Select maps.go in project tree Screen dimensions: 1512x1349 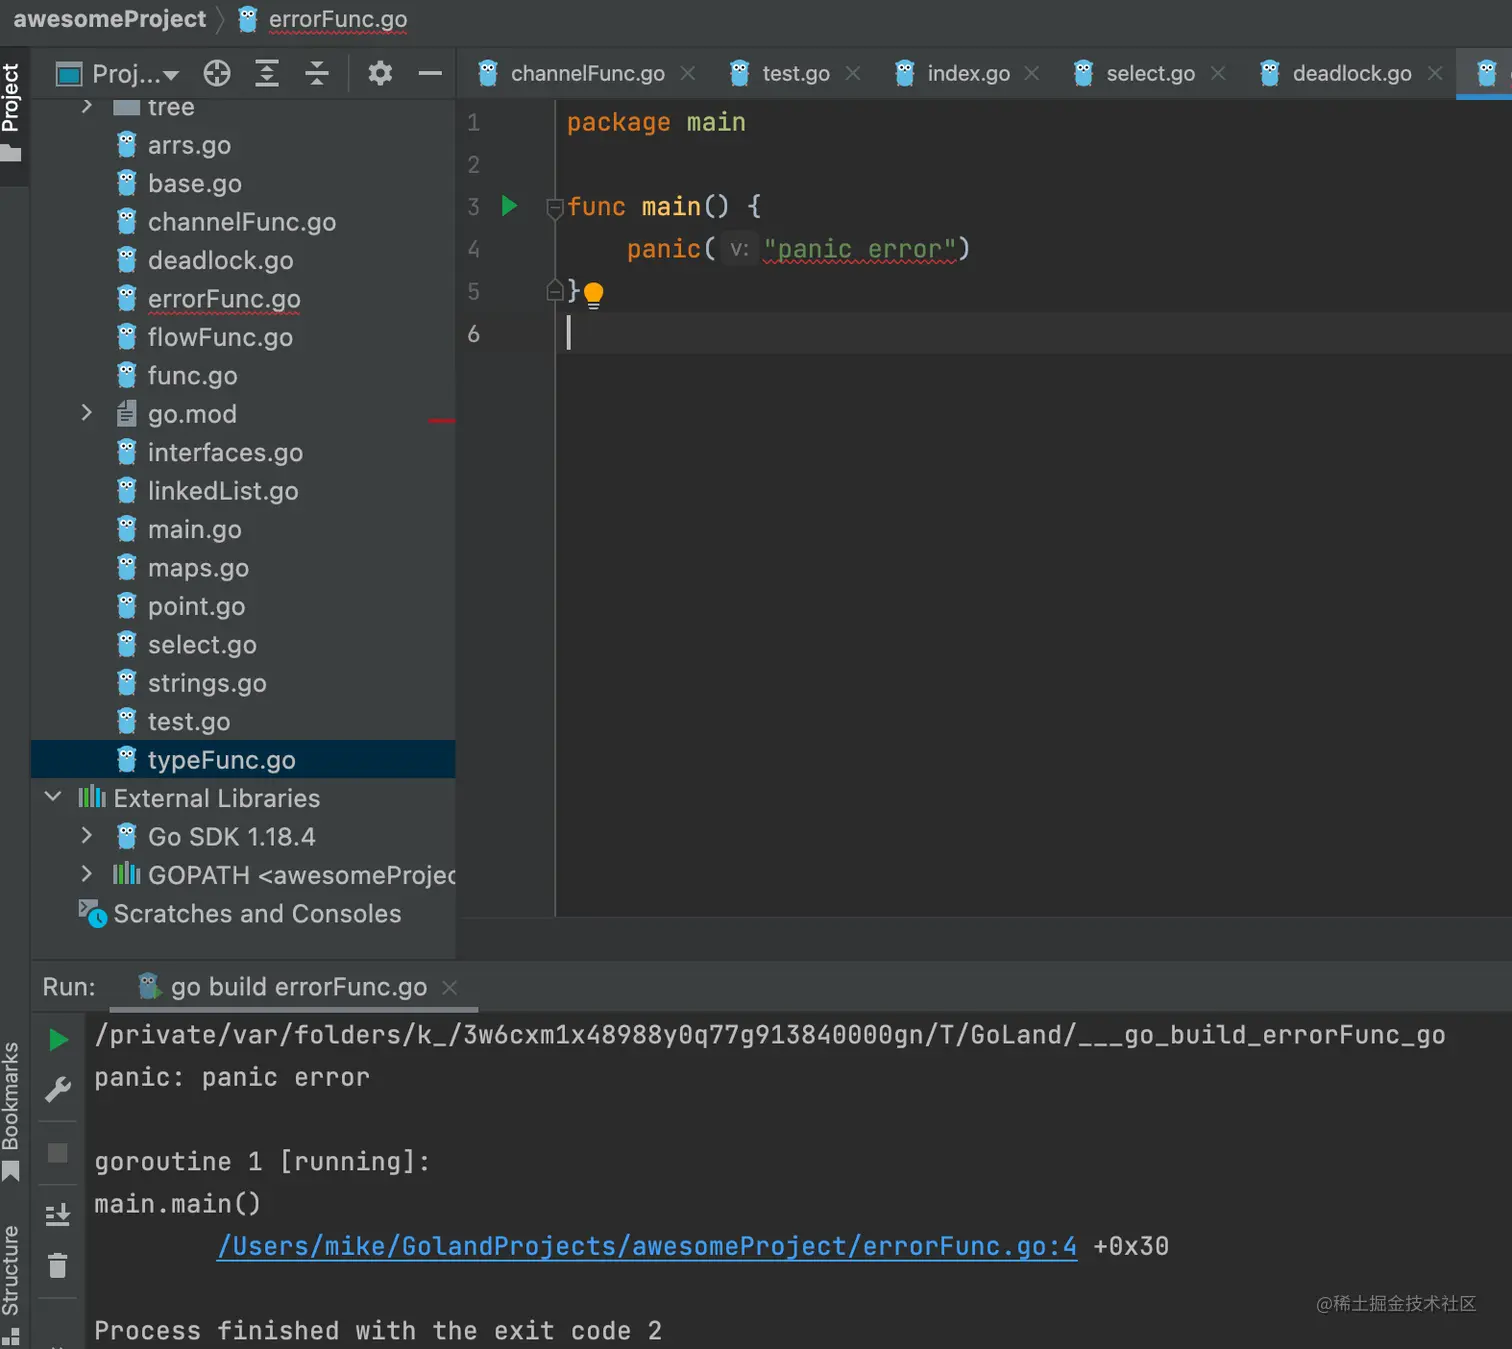coord(198,567)
